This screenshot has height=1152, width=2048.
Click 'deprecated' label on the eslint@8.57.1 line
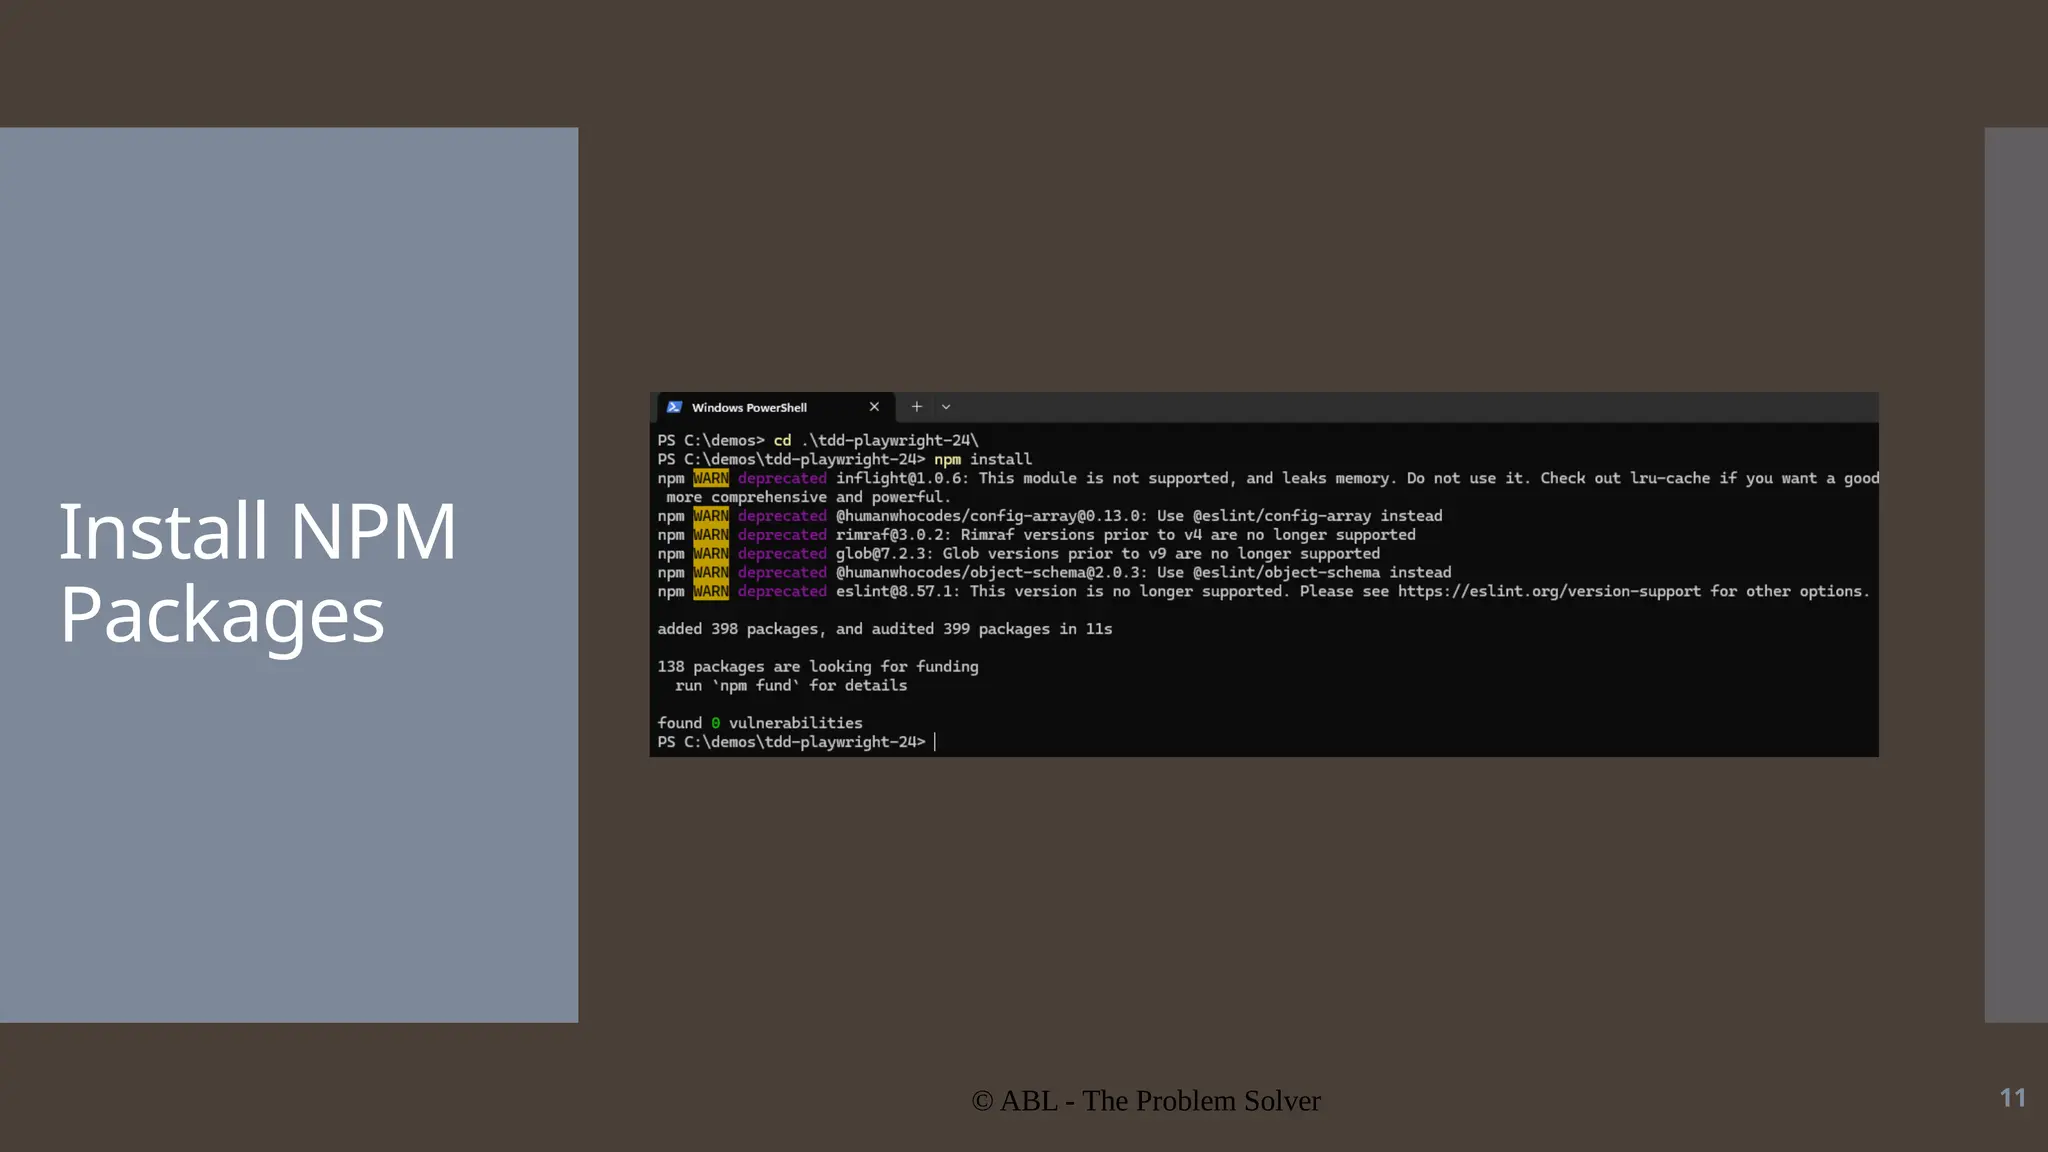(782, 591)
